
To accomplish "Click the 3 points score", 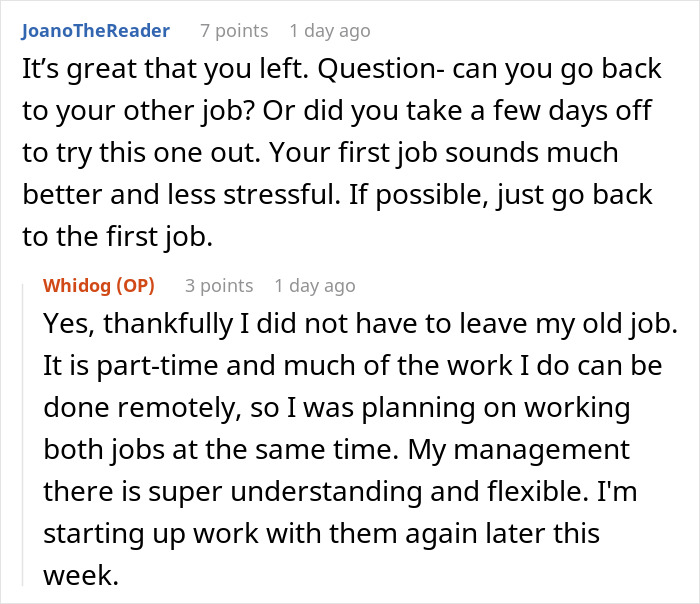I will 219,286.
